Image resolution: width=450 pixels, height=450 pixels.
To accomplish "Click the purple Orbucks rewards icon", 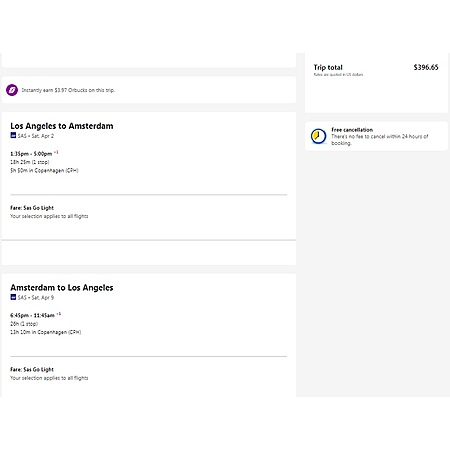I will 12,90.
